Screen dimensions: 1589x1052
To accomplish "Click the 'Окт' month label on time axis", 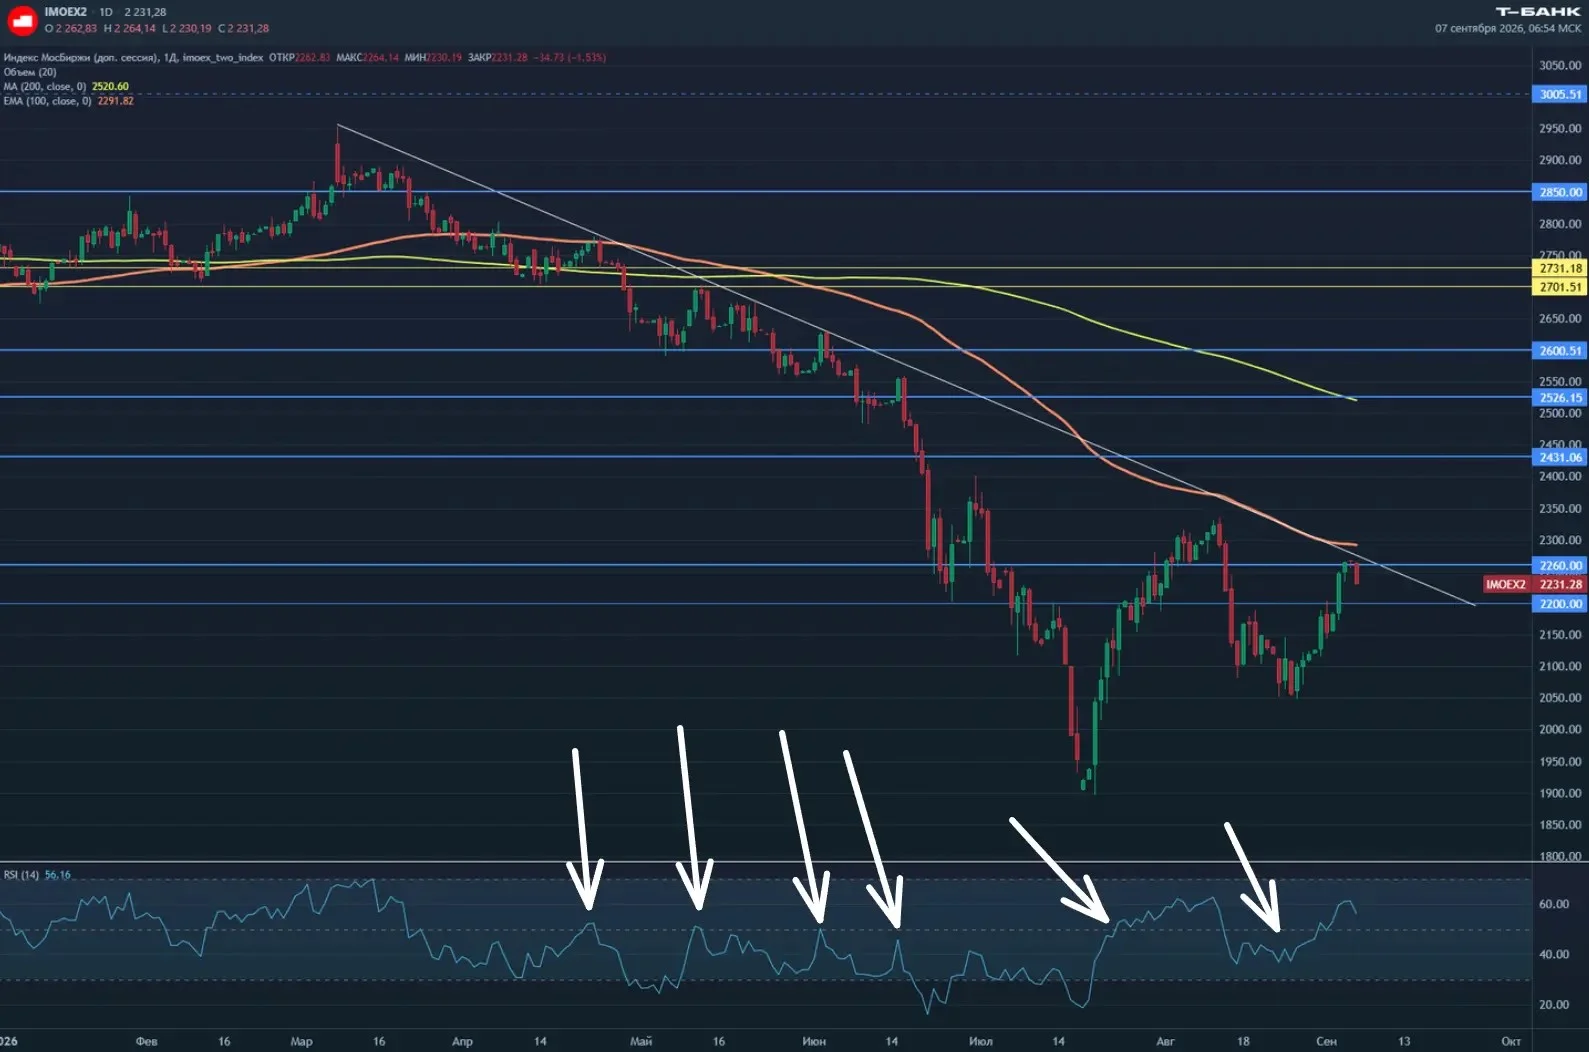I will pos(1511,1042).
